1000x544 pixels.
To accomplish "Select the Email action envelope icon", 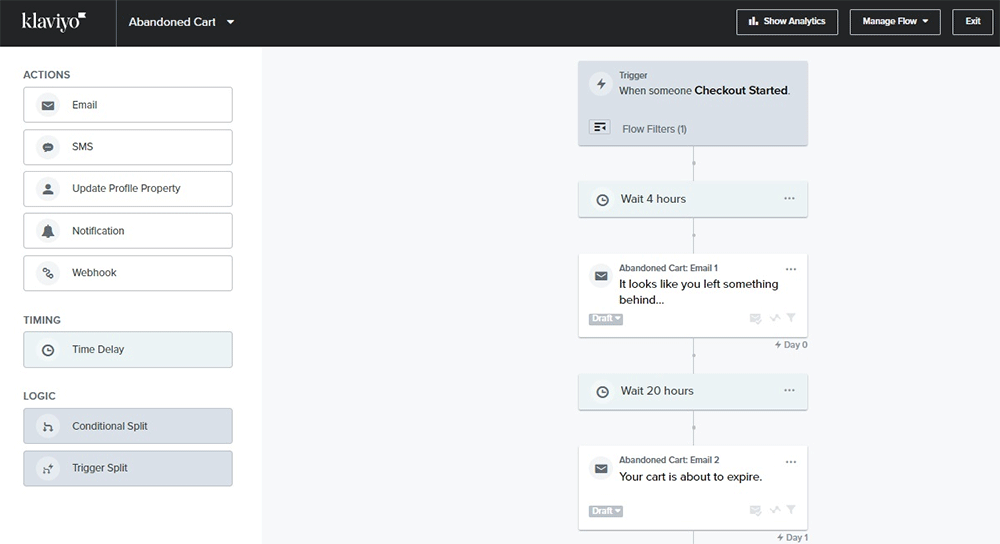I will [48, 105].
